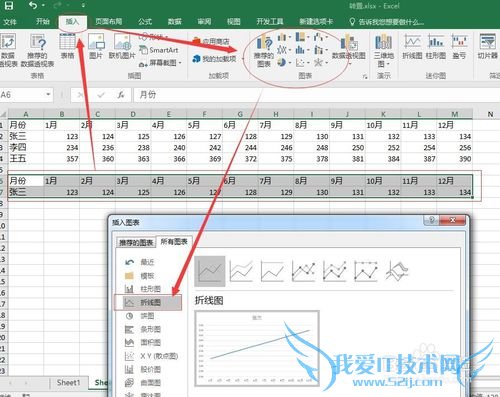Select the 100% stacked line chart subtype

[272, 271]
